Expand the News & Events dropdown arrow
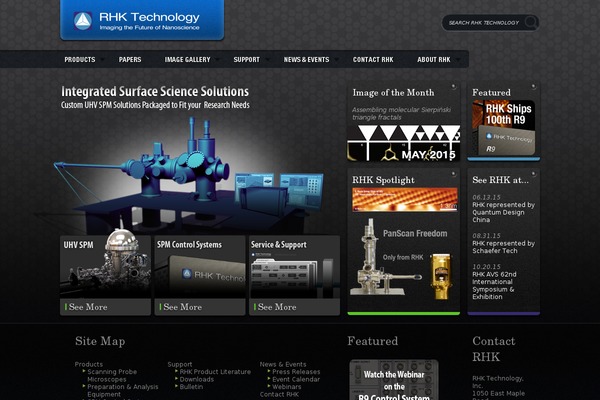600x400 pixels. pyautogui.click(x=336, y=60)
